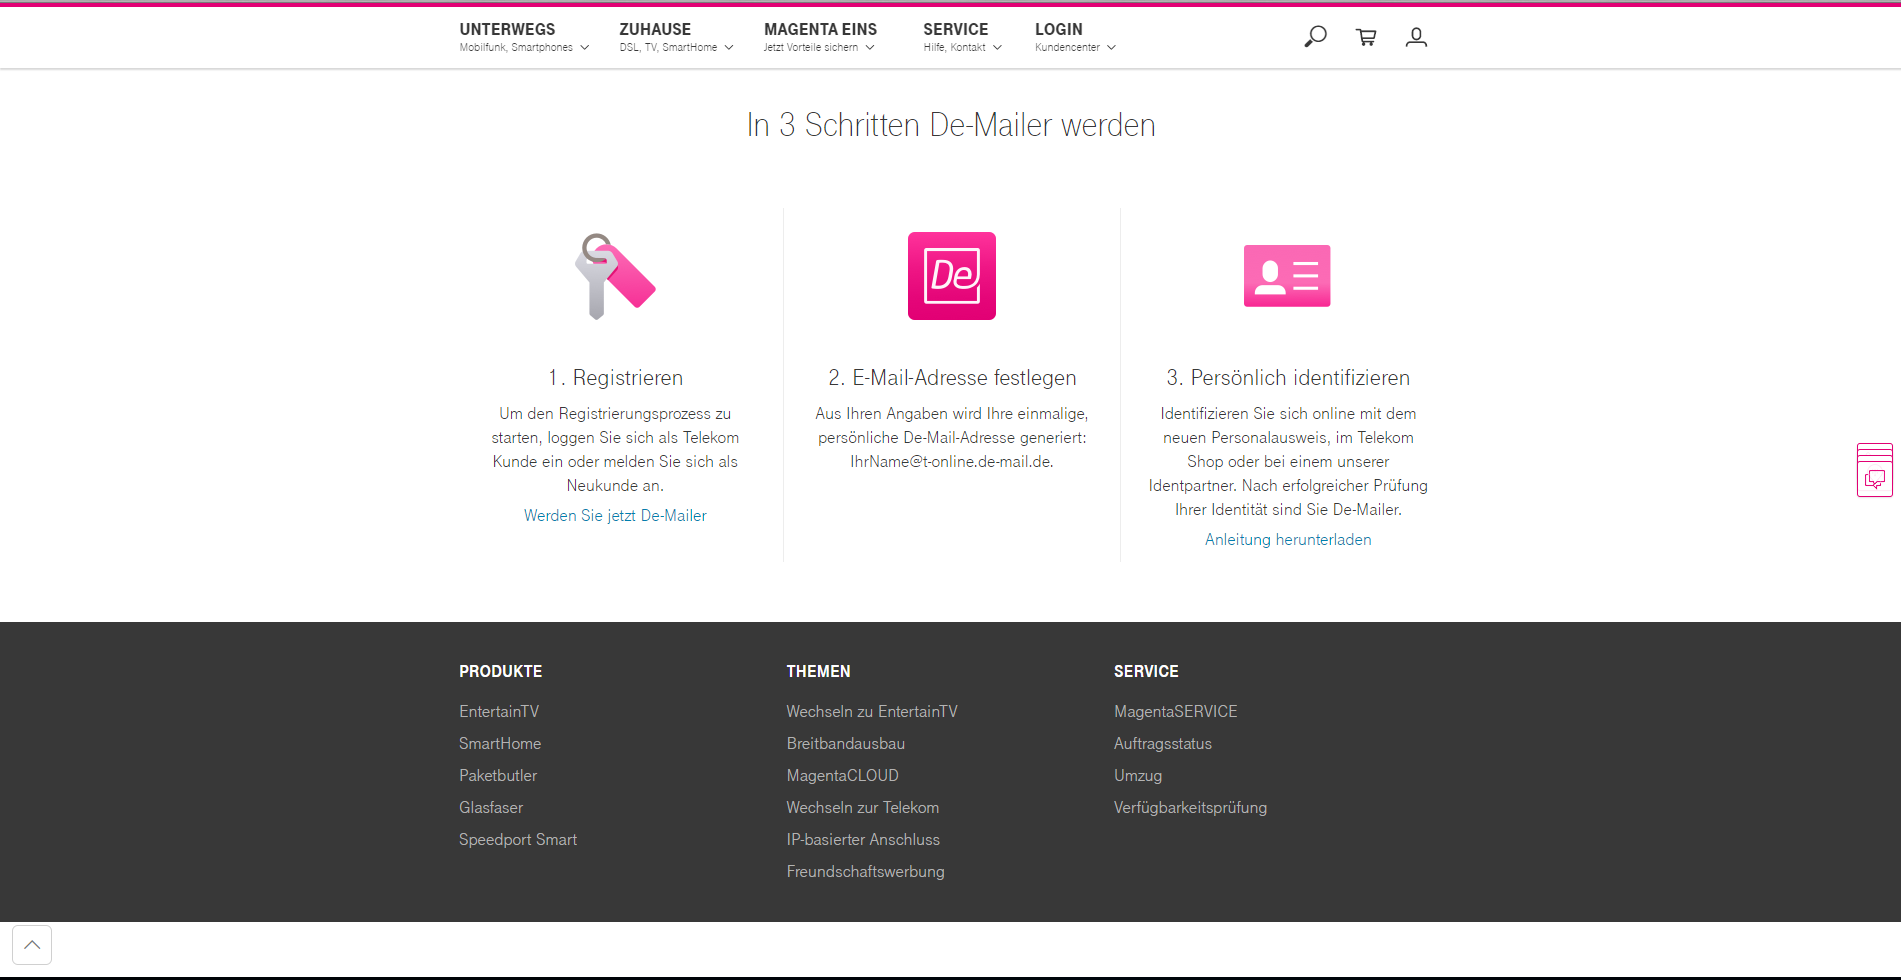This screenshot has height=980, width=1901.
Task: Open the floating chat contact widget
Action: (1875, 470)
